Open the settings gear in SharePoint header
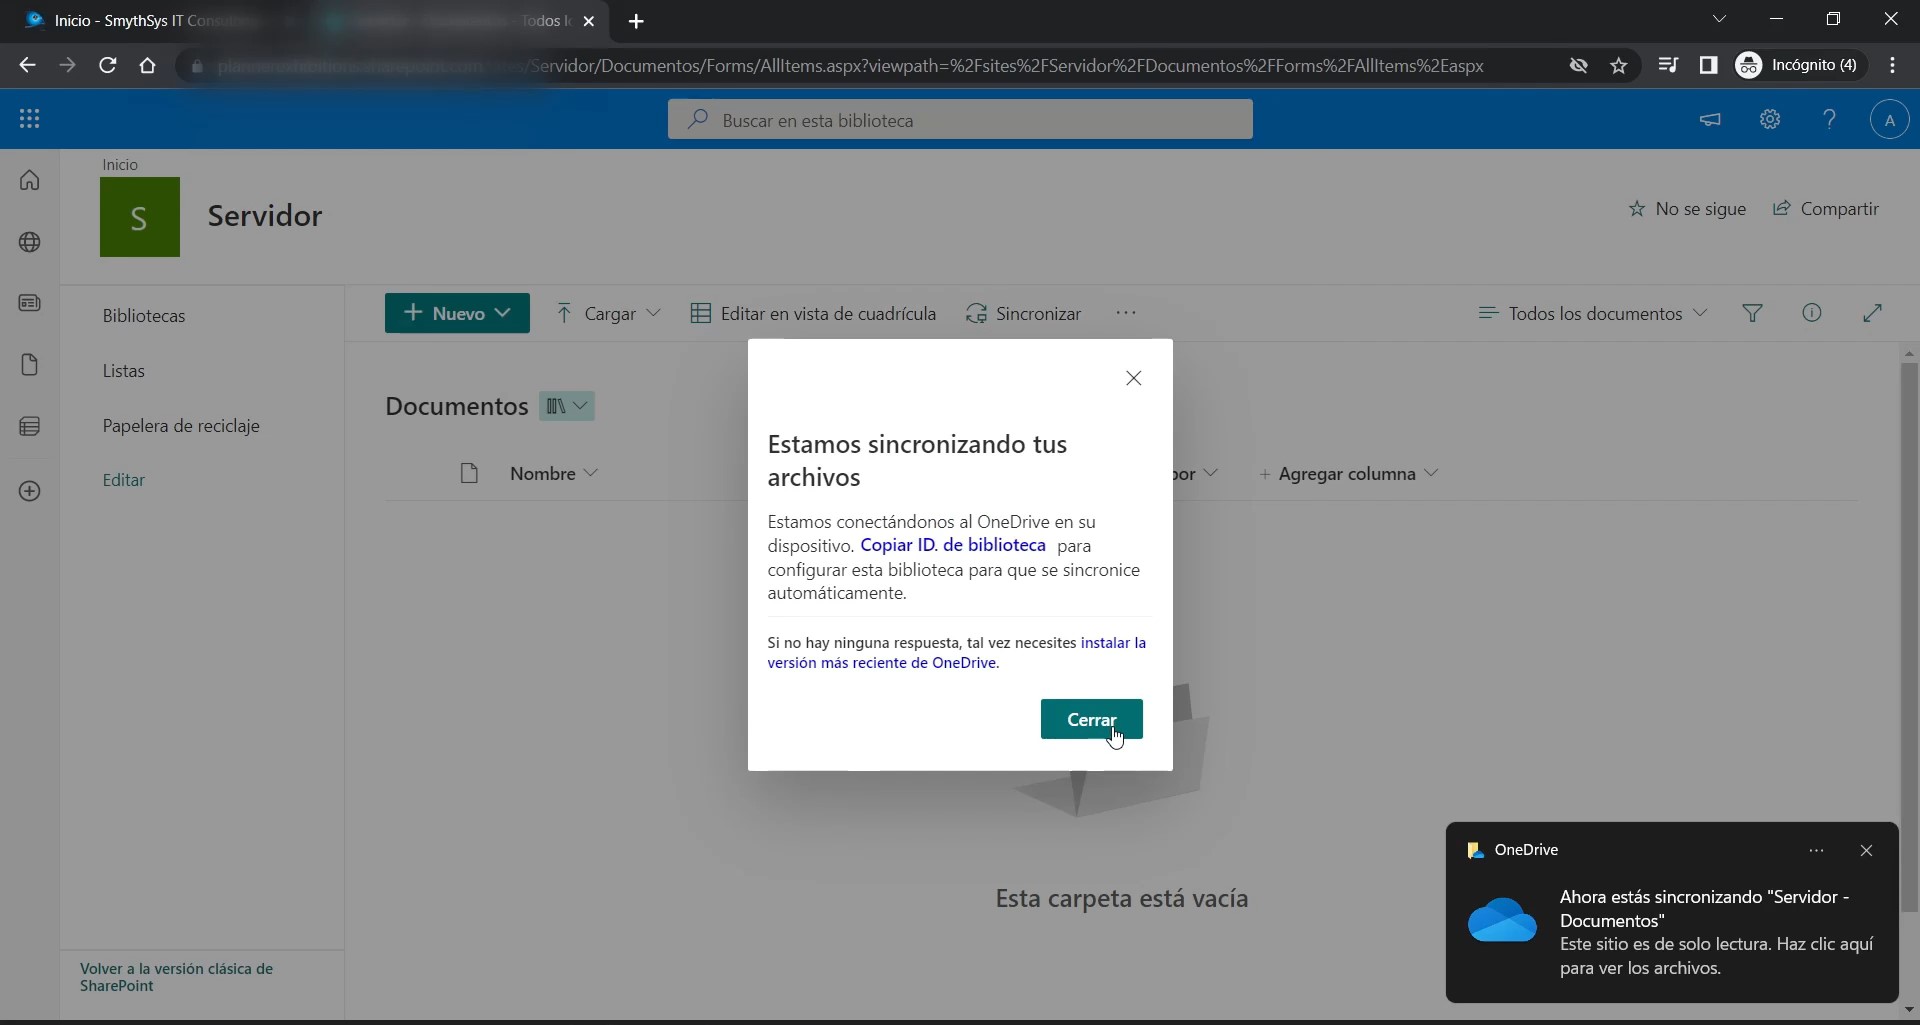Screen dimensions: 1920x1025 (1770, 119)
